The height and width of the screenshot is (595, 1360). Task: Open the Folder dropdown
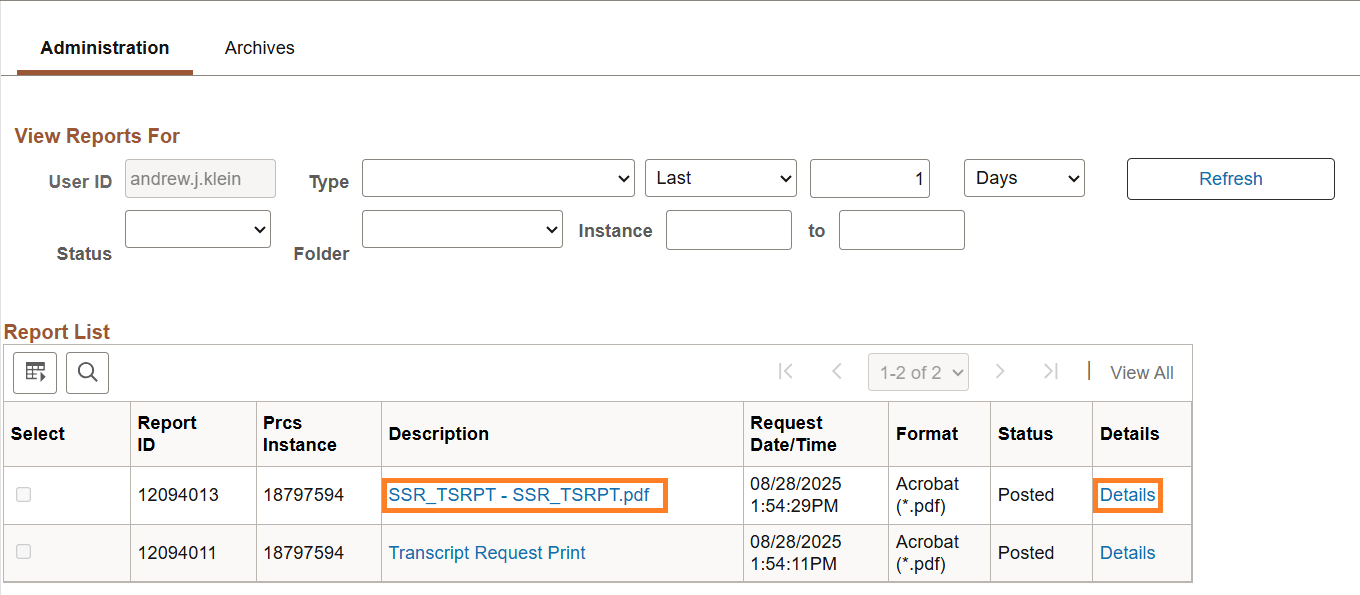click(x=462, y=229)
